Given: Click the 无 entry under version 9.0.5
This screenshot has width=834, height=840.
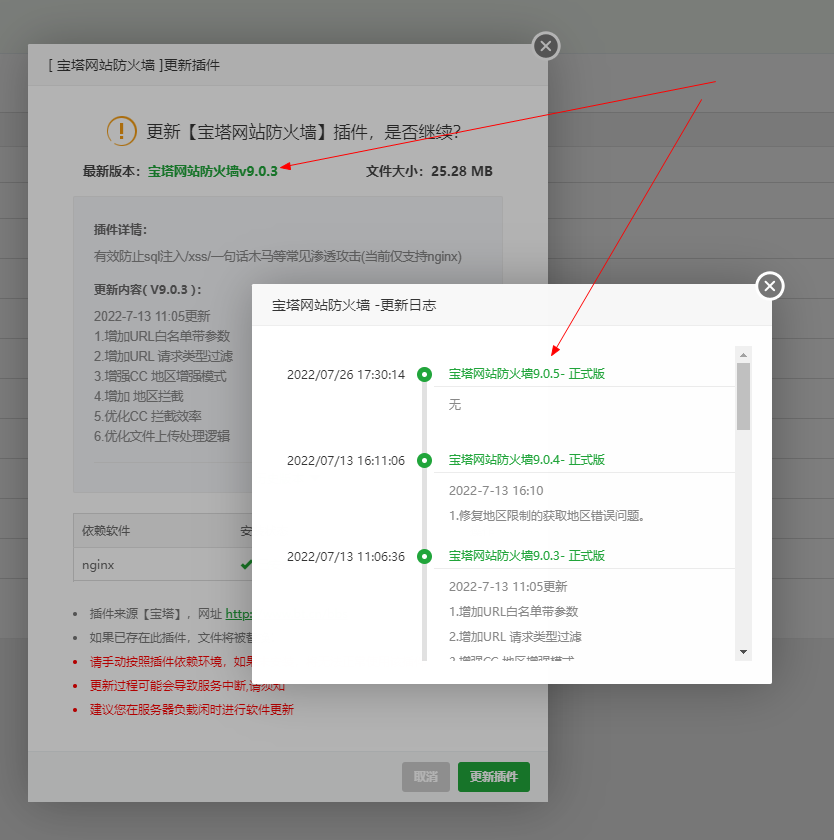Looking at the screenshot, I should (x=455, y=404).
